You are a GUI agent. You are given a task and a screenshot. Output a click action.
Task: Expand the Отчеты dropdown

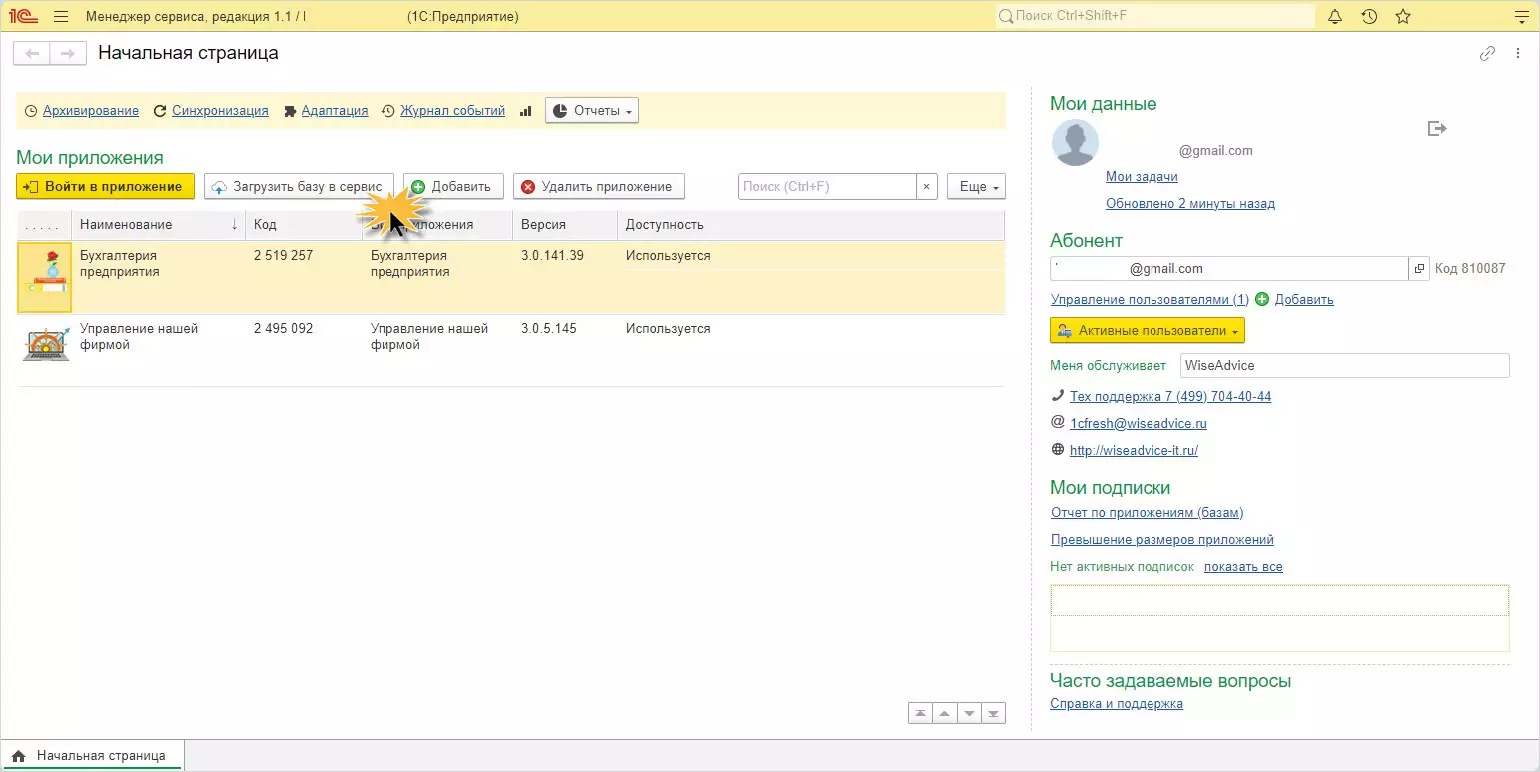point(592,111)
